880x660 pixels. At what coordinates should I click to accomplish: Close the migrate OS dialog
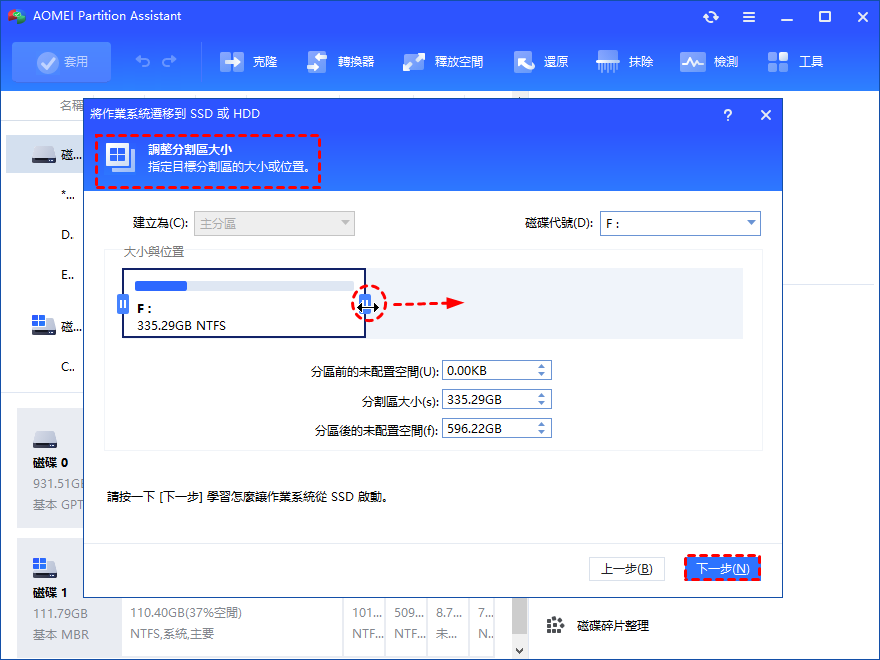coord(766,115)
